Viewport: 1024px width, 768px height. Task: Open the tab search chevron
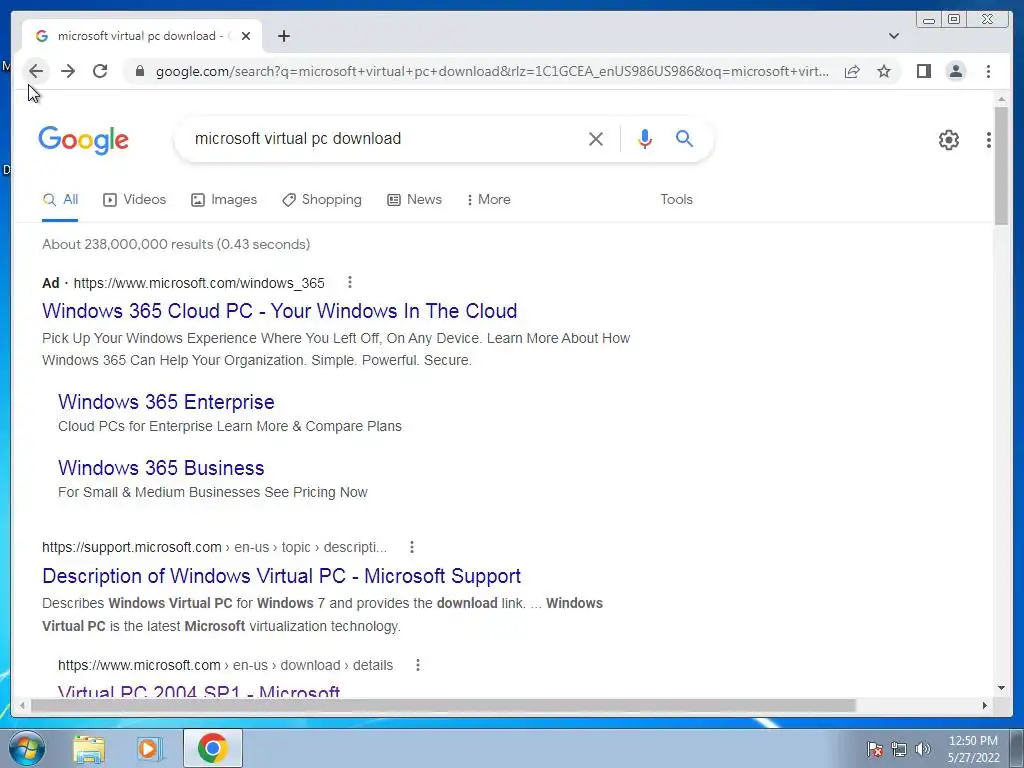click(x=894, y=36)
